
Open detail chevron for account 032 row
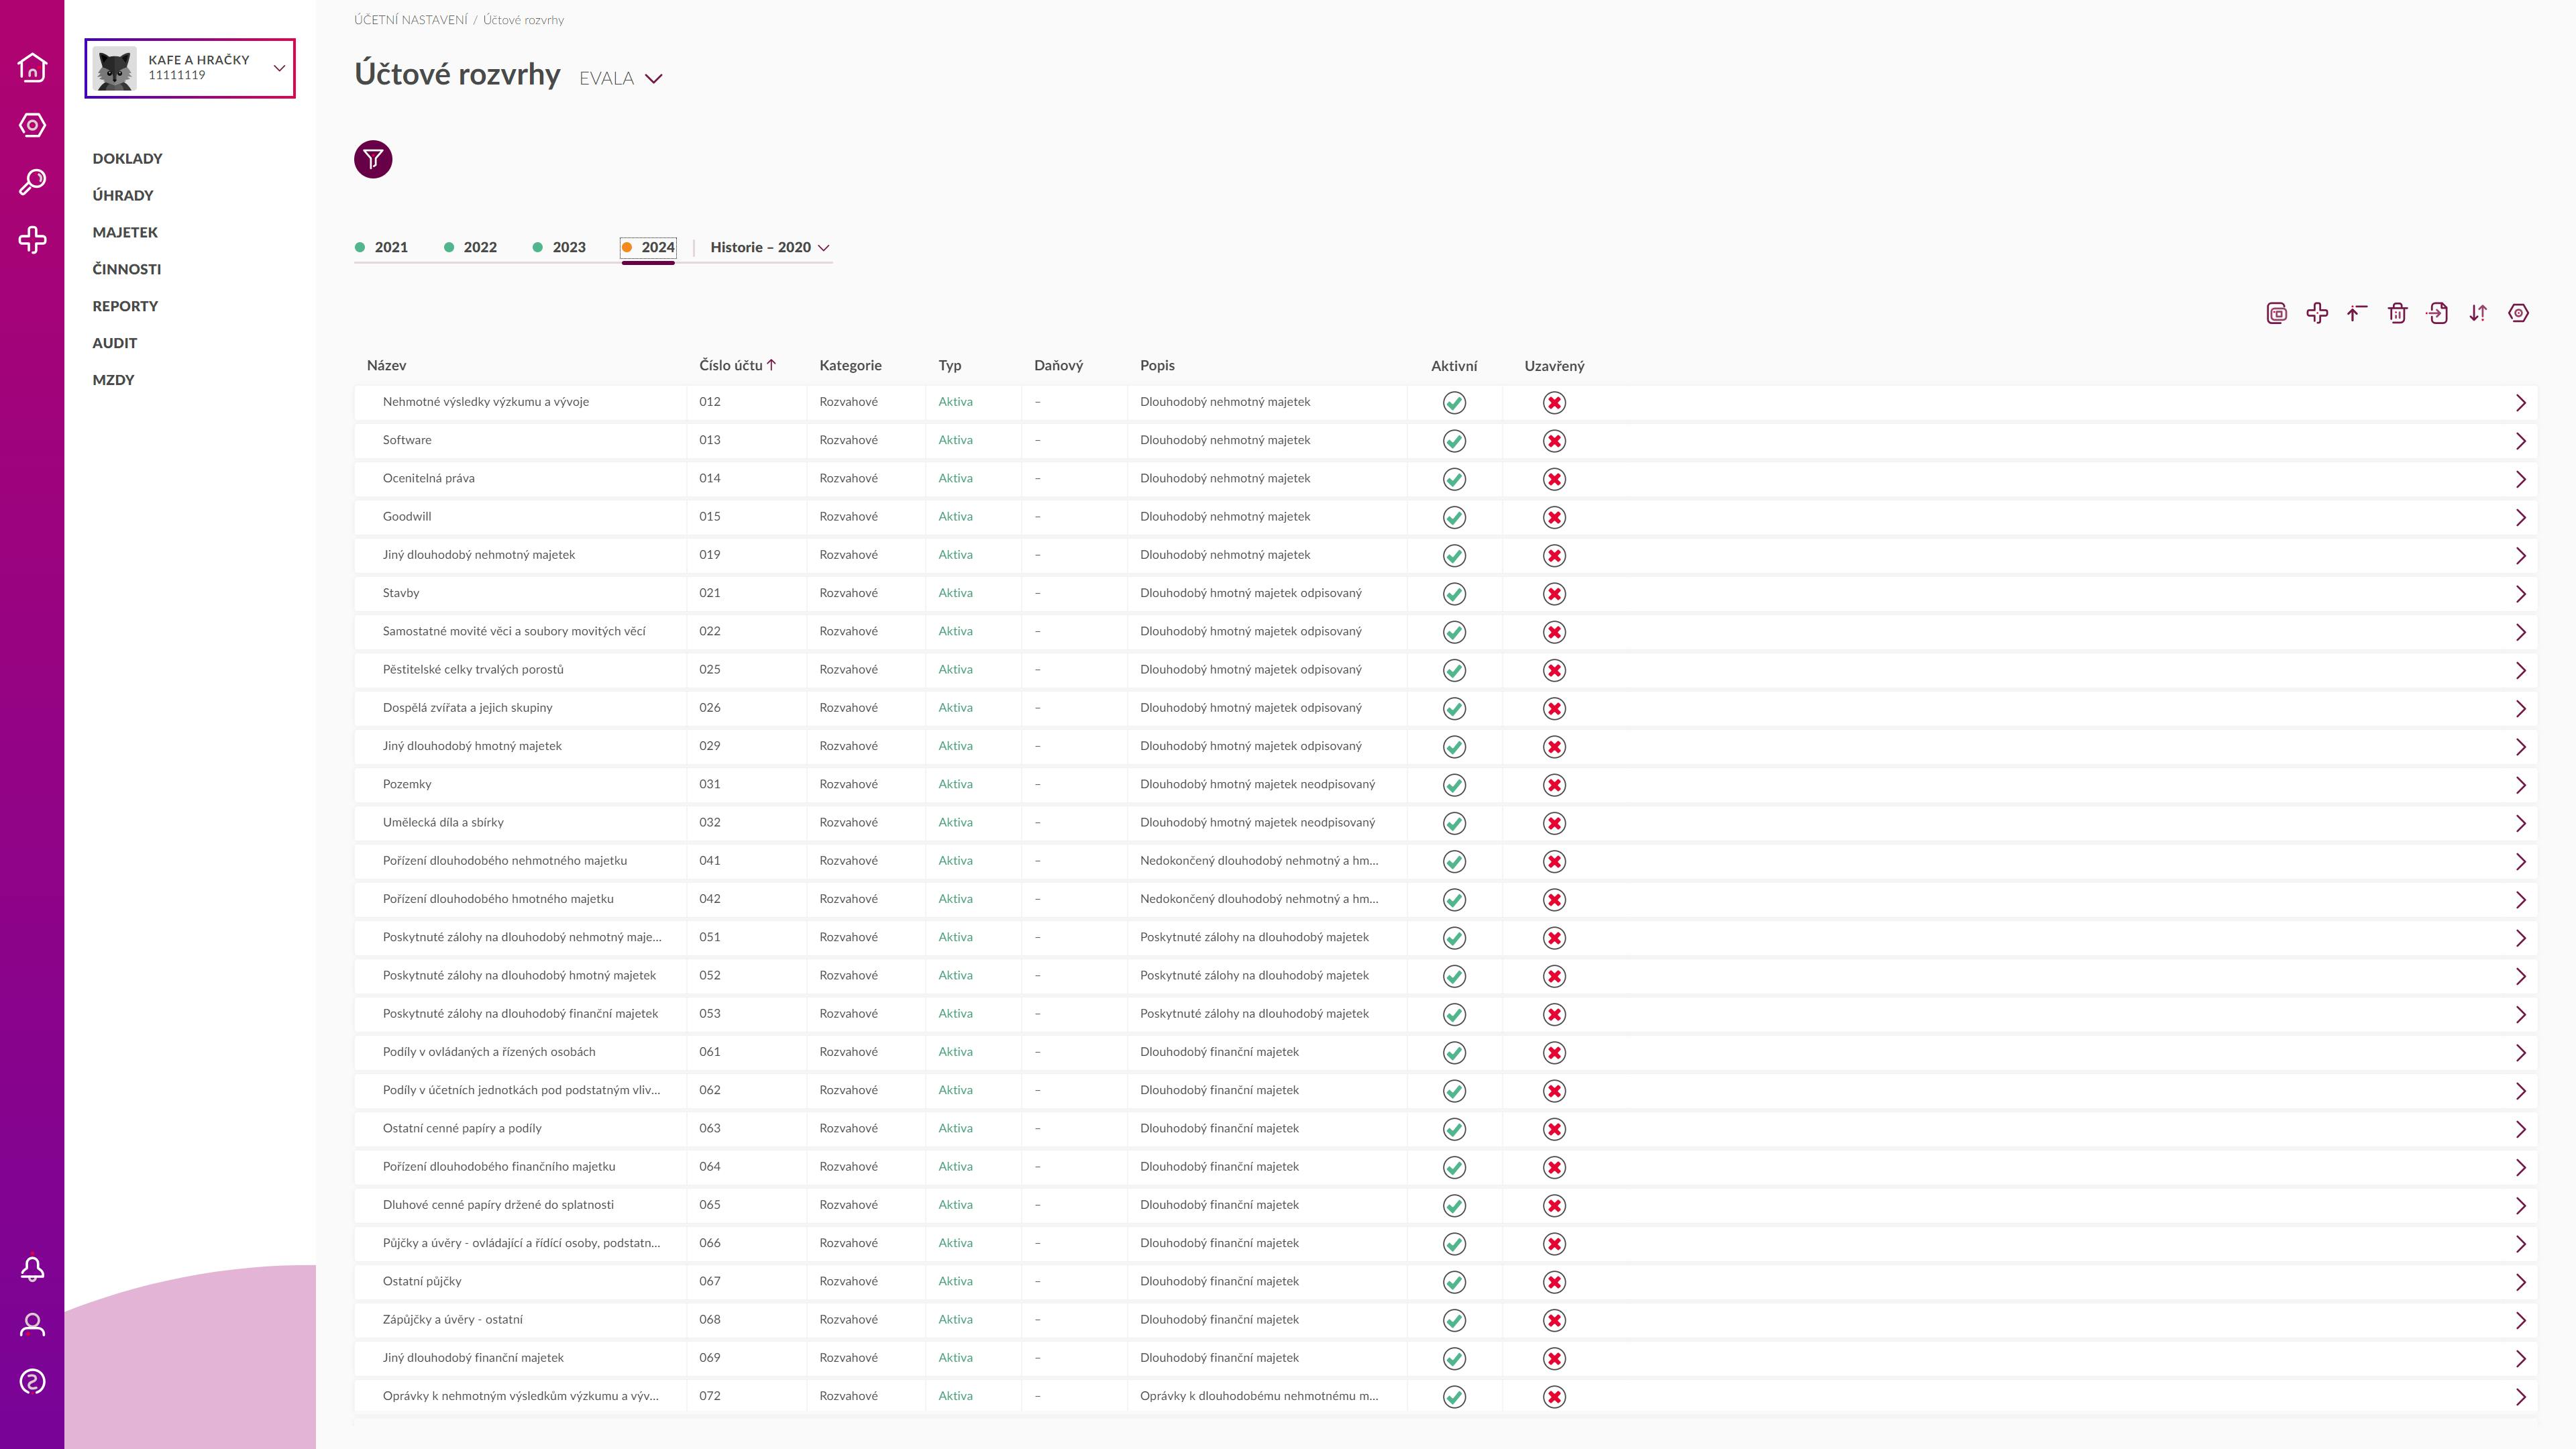pyautogui.click(x=2520, y=823)
